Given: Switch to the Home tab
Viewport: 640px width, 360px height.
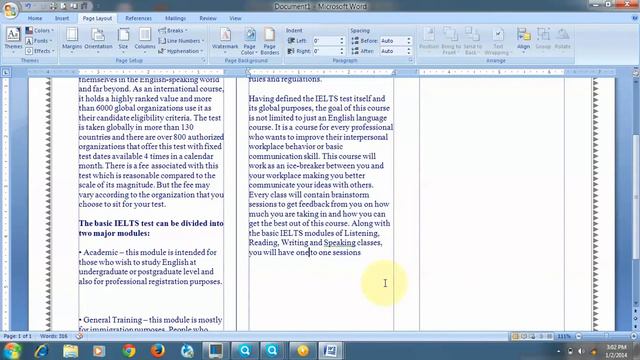Looking at the screenshot, I should pos(35,18).
